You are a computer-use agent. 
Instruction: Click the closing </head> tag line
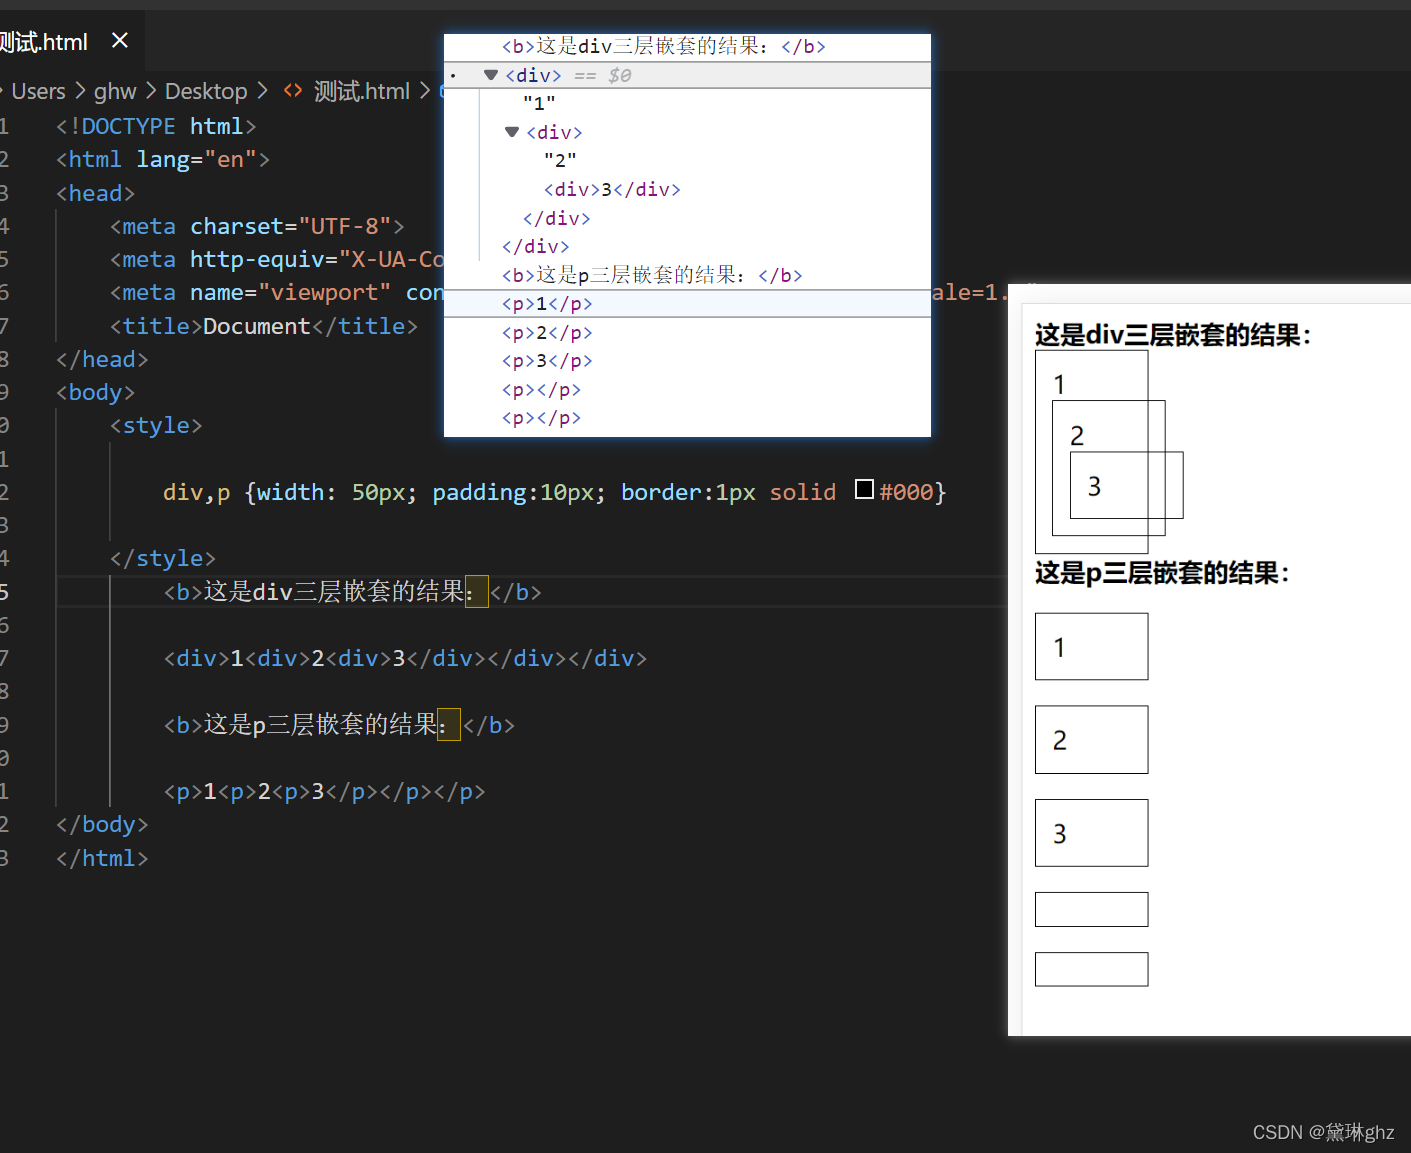(102, 359)
